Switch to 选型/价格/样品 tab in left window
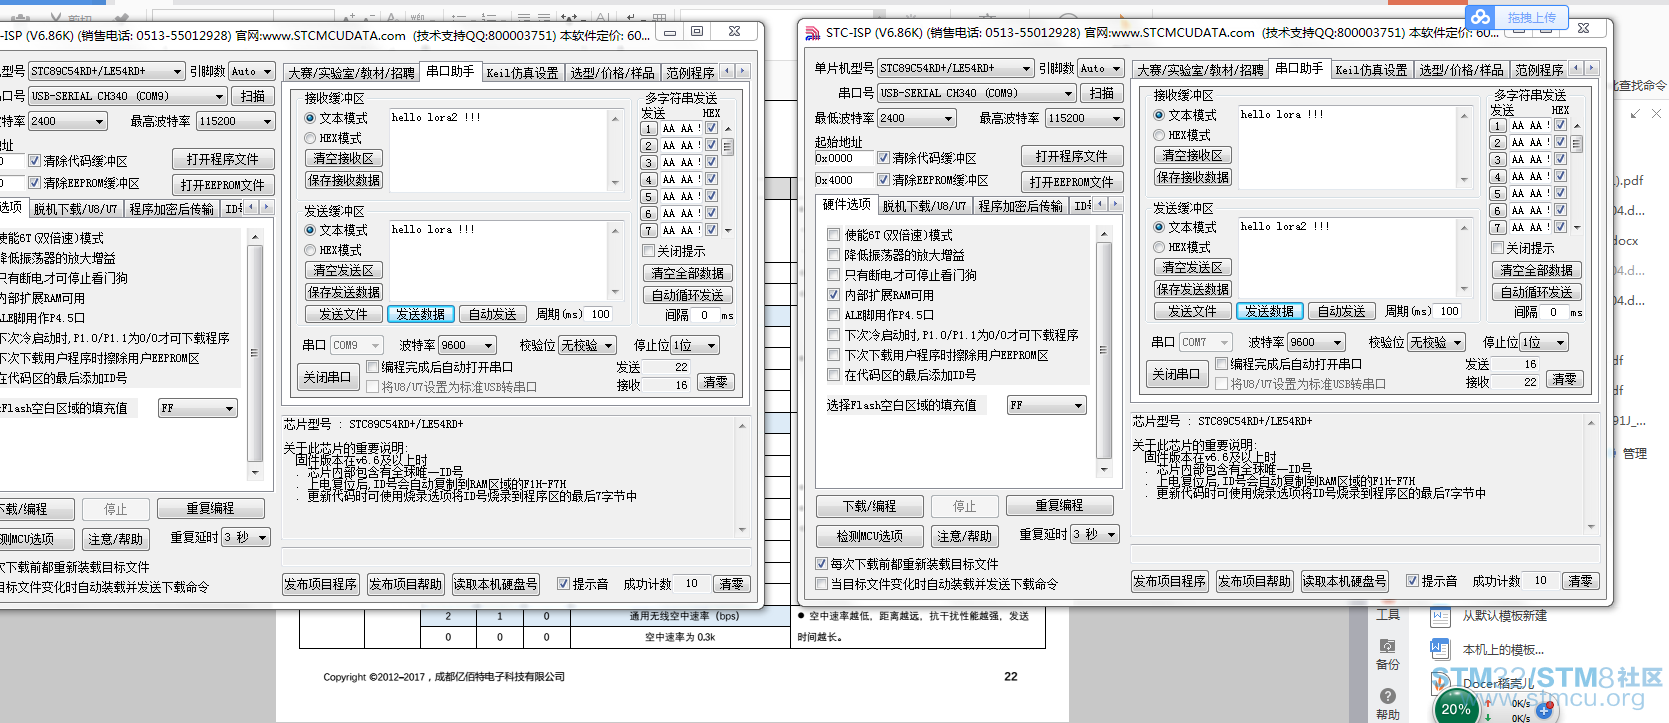This screenshot has height=723, width=1669. click(x=612, y=73)
